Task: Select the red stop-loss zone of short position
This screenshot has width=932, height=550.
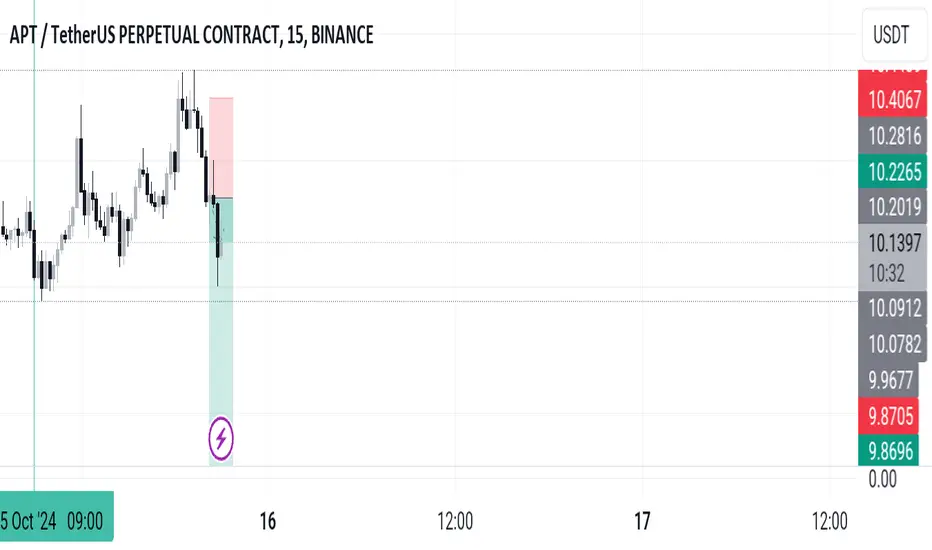Action: tap(221, 147)
